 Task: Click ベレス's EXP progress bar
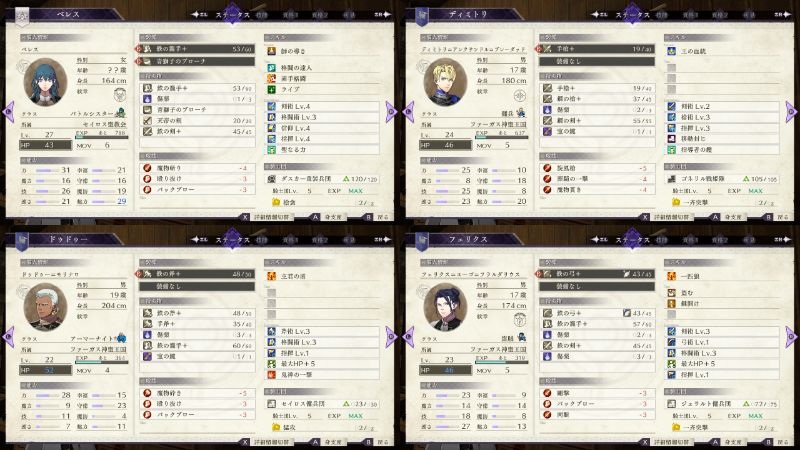pos(102,138)
